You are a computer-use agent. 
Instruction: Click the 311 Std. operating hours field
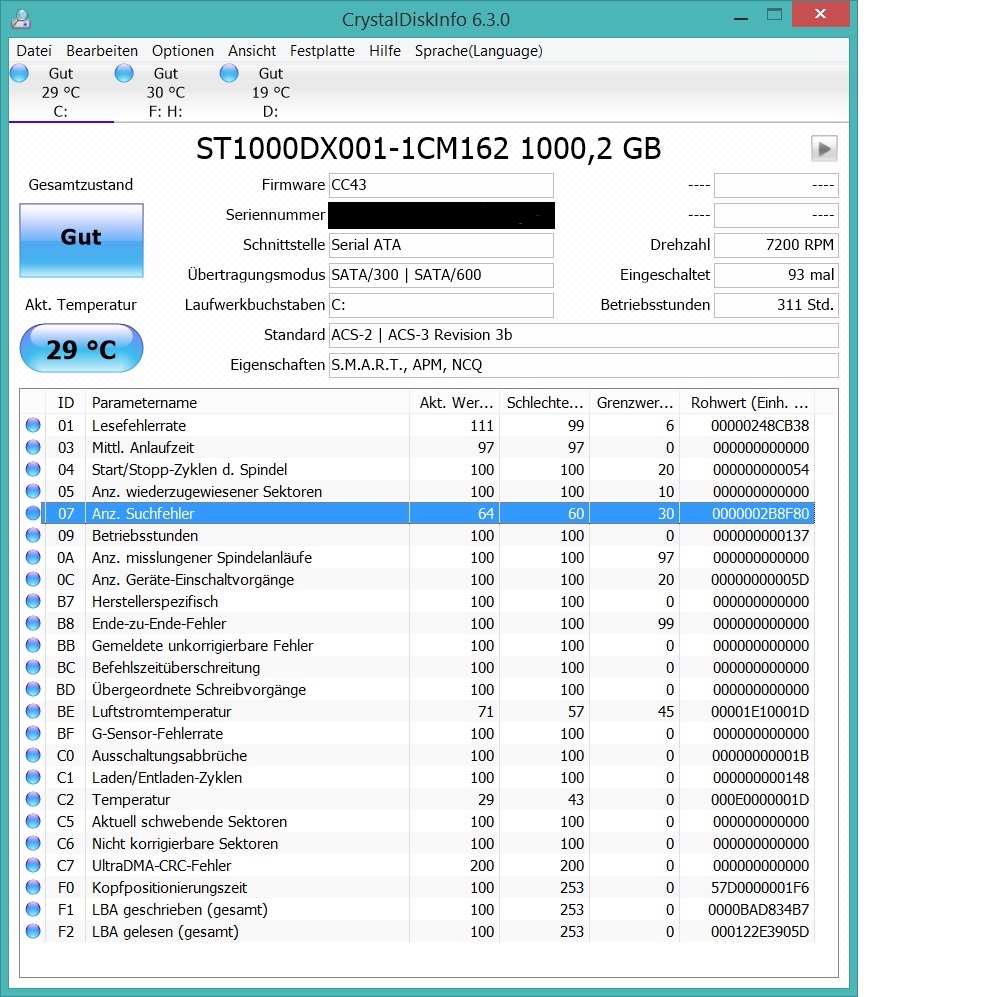(x=776, y=305)
